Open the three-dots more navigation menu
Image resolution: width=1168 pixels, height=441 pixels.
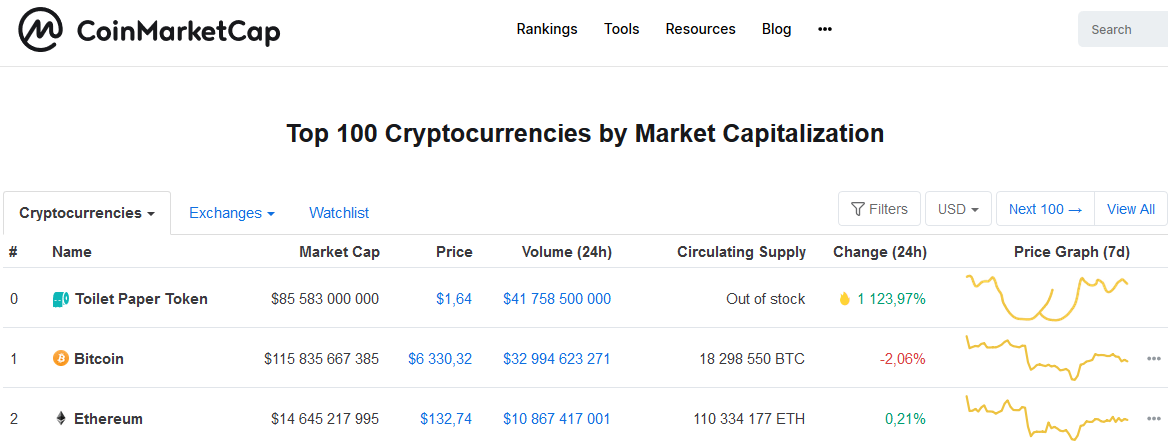pyautogui.click(x=825, y=29)
